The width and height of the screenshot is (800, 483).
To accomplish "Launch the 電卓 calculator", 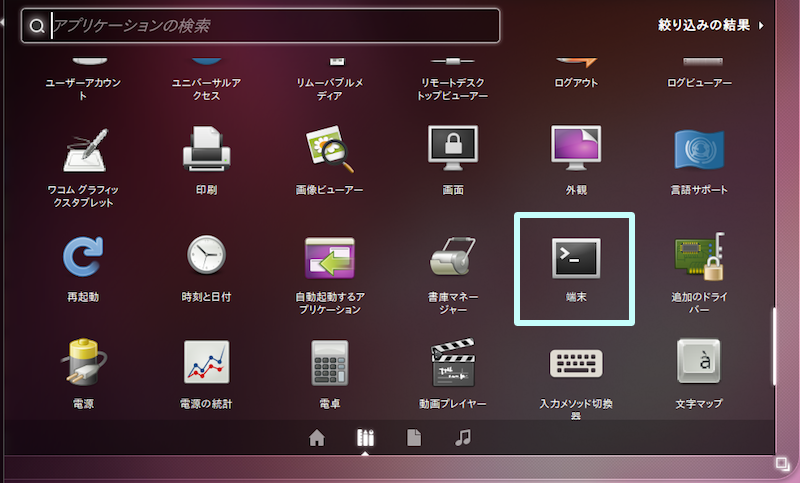I will pos(330,363).
